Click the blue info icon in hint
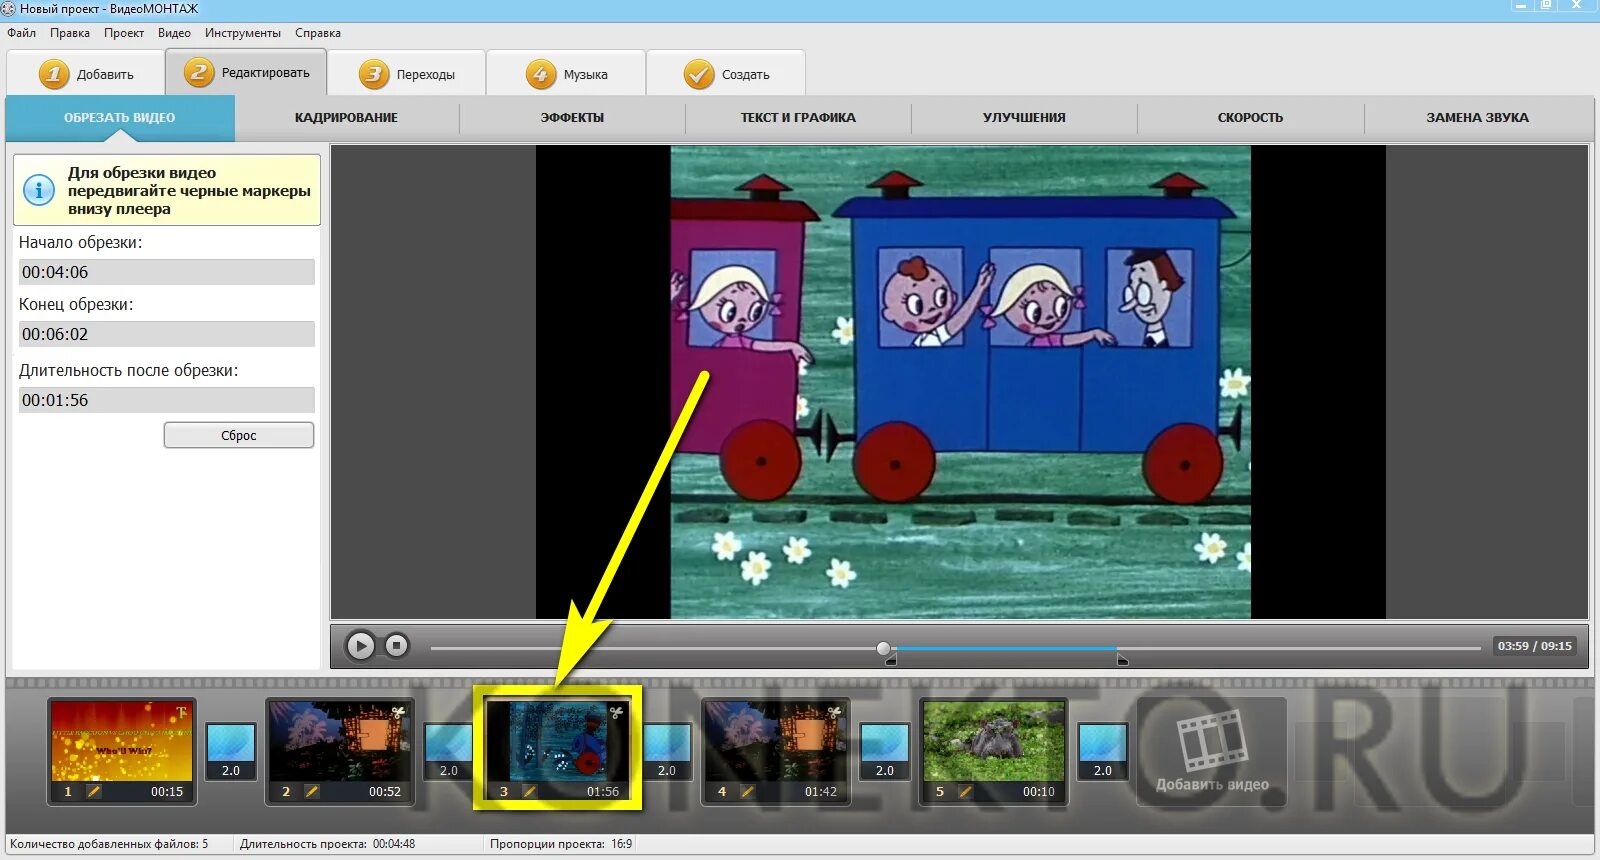 [x=39, y=190]
